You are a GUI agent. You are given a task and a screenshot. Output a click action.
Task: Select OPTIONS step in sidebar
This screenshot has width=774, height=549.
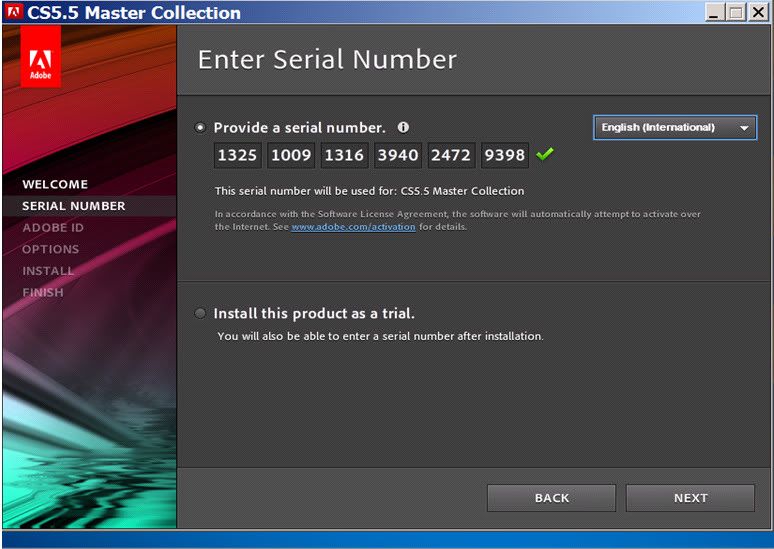coord(50,249)
